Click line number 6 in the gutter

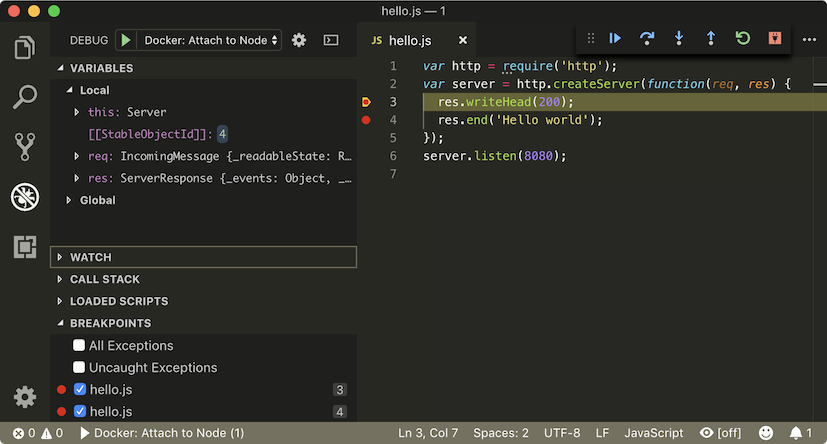[393, 156]
